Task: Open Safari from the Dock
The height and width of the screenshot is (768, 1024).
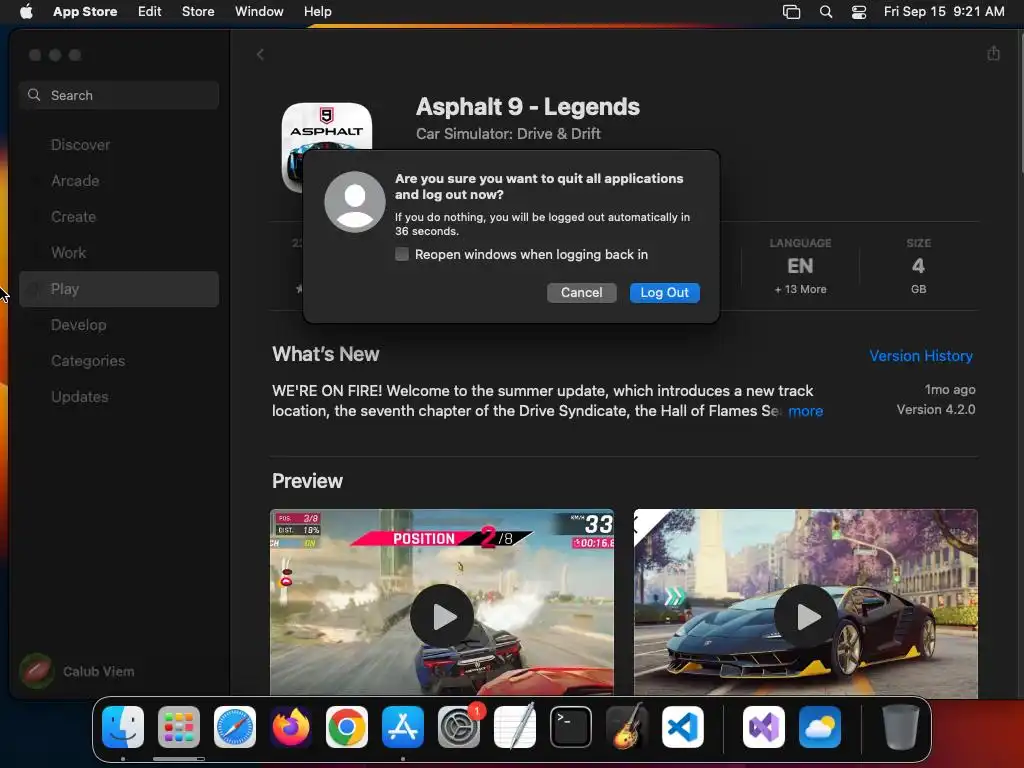Action: (x=235, y=727)
